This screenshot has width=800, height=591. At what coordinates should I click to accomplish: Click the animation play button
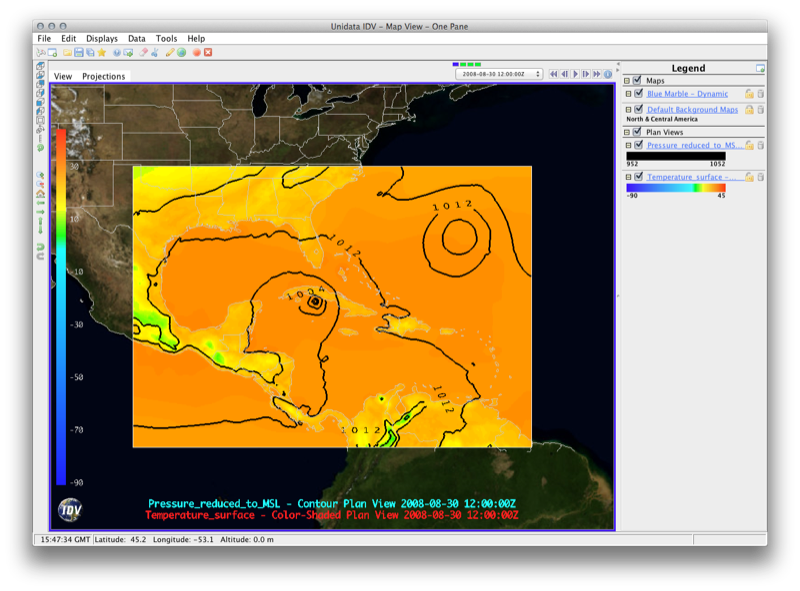click(575, 74)
